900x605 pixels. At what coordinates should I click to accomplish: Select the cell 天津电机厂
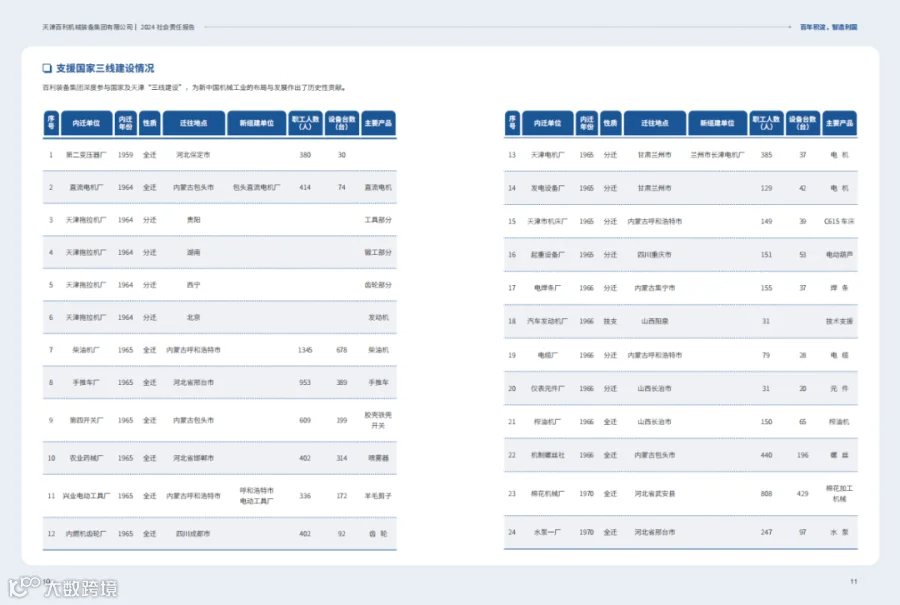(548, 155)
